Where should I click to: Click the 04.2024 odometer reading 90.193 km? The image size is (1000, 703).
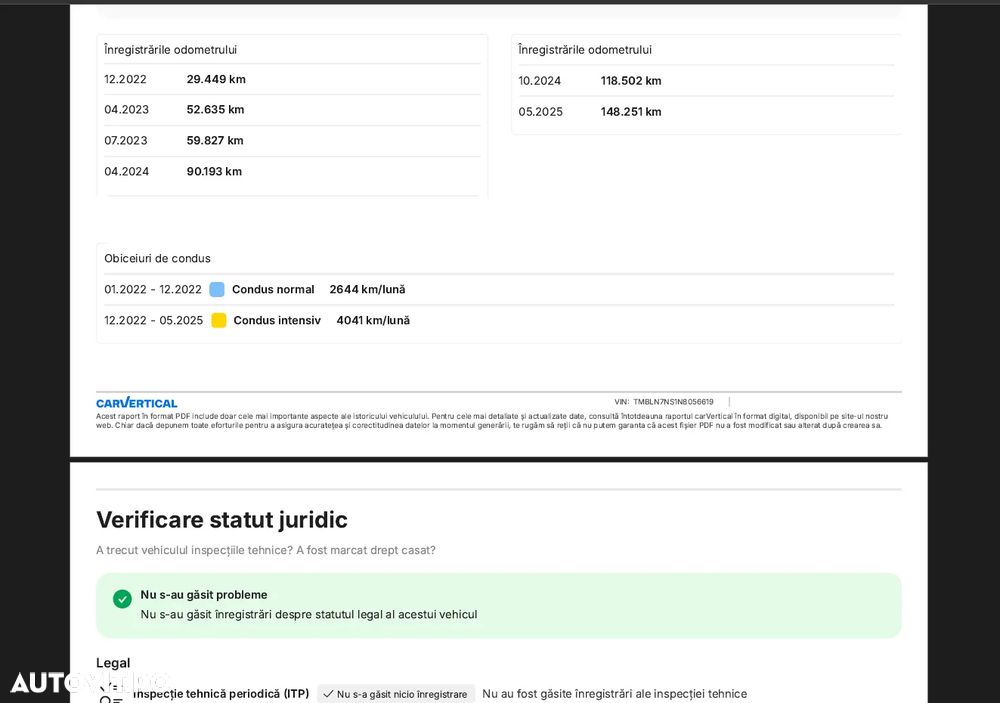214,172
